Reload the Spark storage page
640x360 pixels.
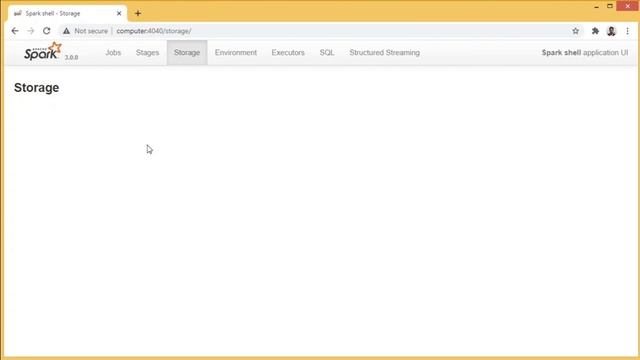tap(47, 31)
